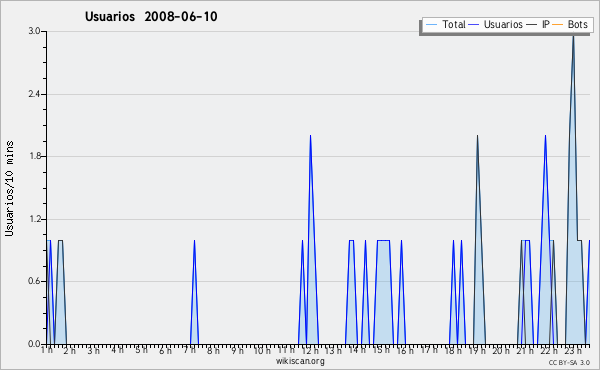The width and height of the screenshot is (600, 370).
Task: Click the '17 h' x-axis label
Action: click(x=429, y=350)
